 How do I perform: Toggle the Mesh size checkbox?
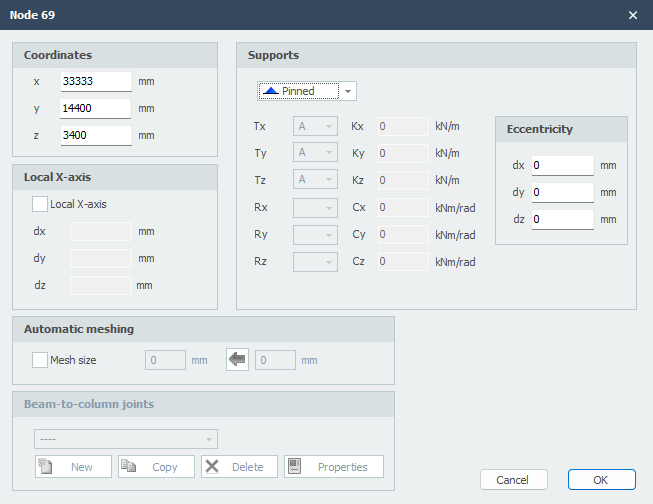point(40,360)
